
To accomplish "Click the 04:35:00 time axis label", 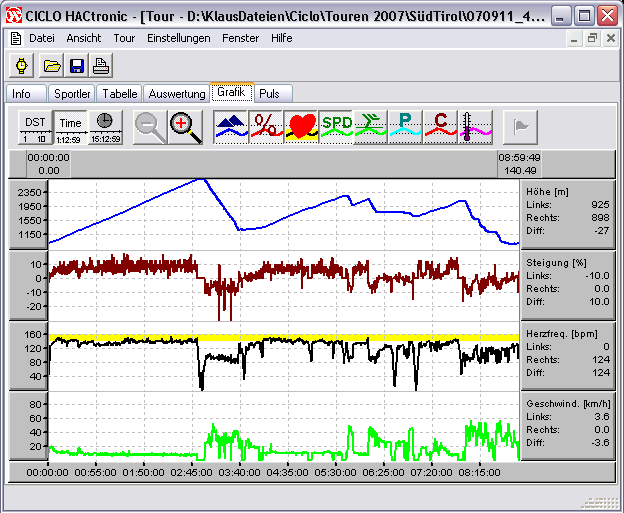I will pos(287,473).
